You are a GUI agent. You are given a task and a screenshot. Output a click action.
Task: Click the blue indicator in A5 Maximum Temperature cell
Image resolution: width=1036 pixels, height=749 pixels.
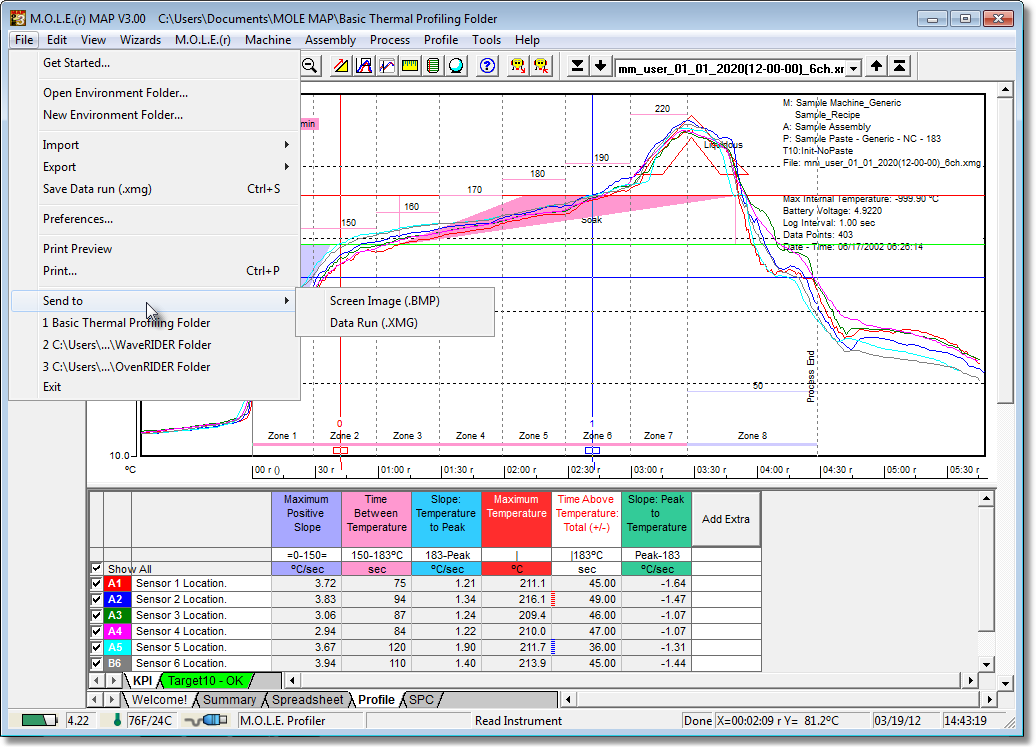pos(553,647)
